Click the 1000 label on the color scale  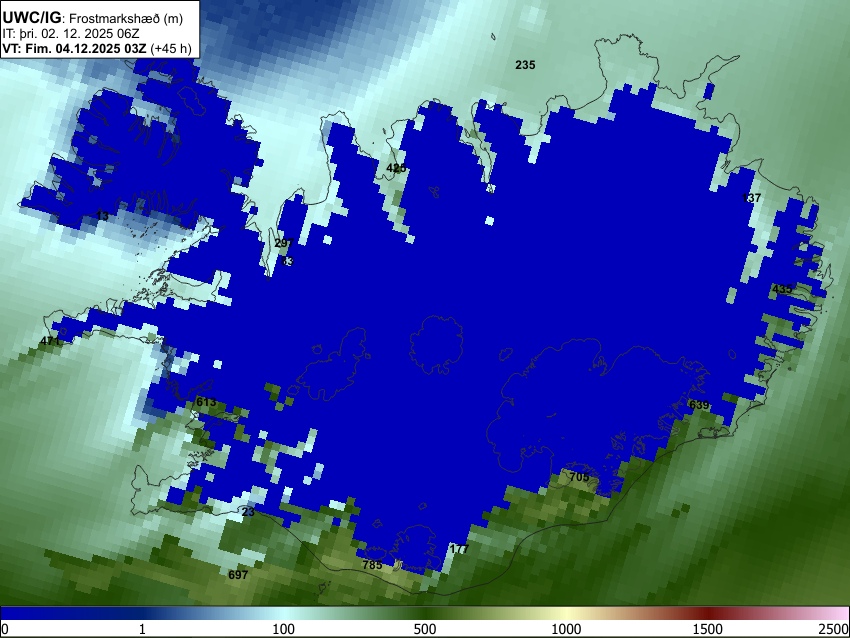pyautogui.click(x=566, y=629)
